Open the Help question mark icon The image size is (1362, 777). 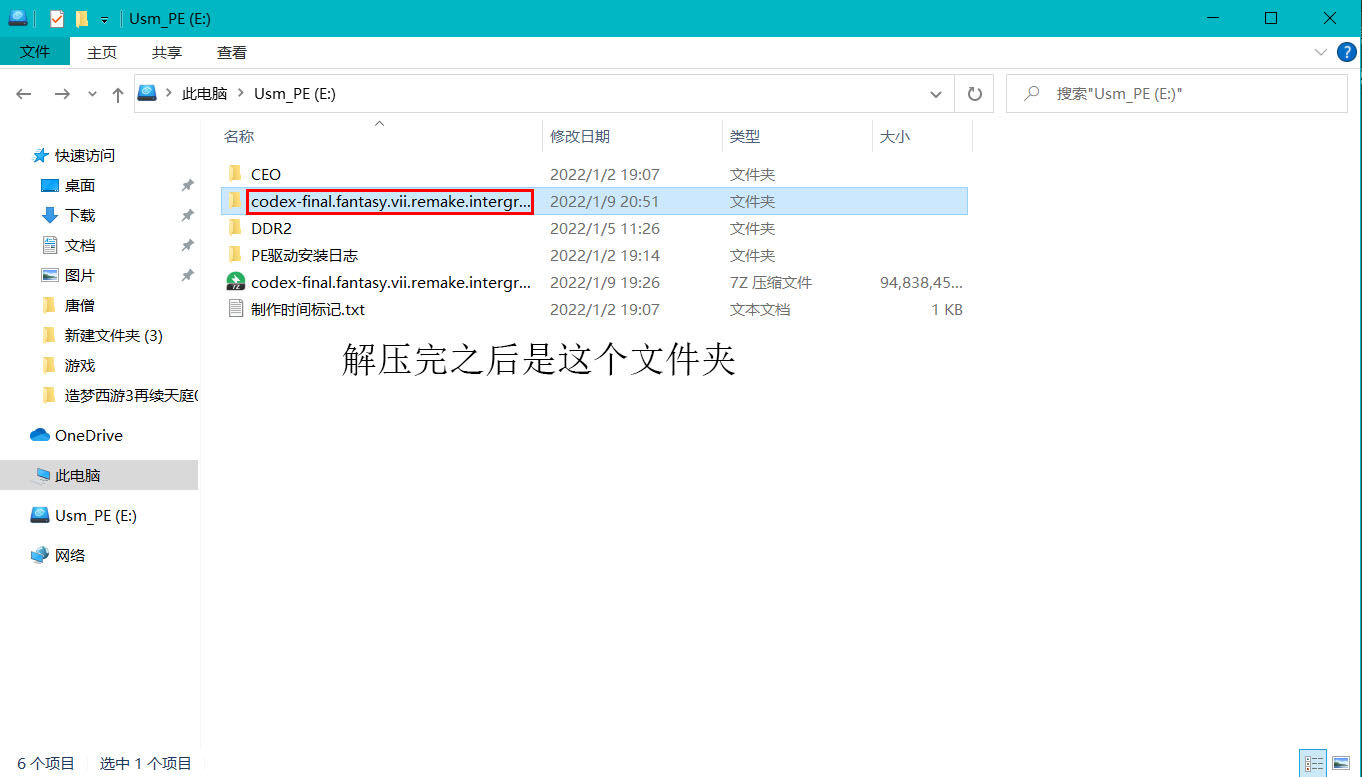pyautogui.click(x=1345, y=52)
